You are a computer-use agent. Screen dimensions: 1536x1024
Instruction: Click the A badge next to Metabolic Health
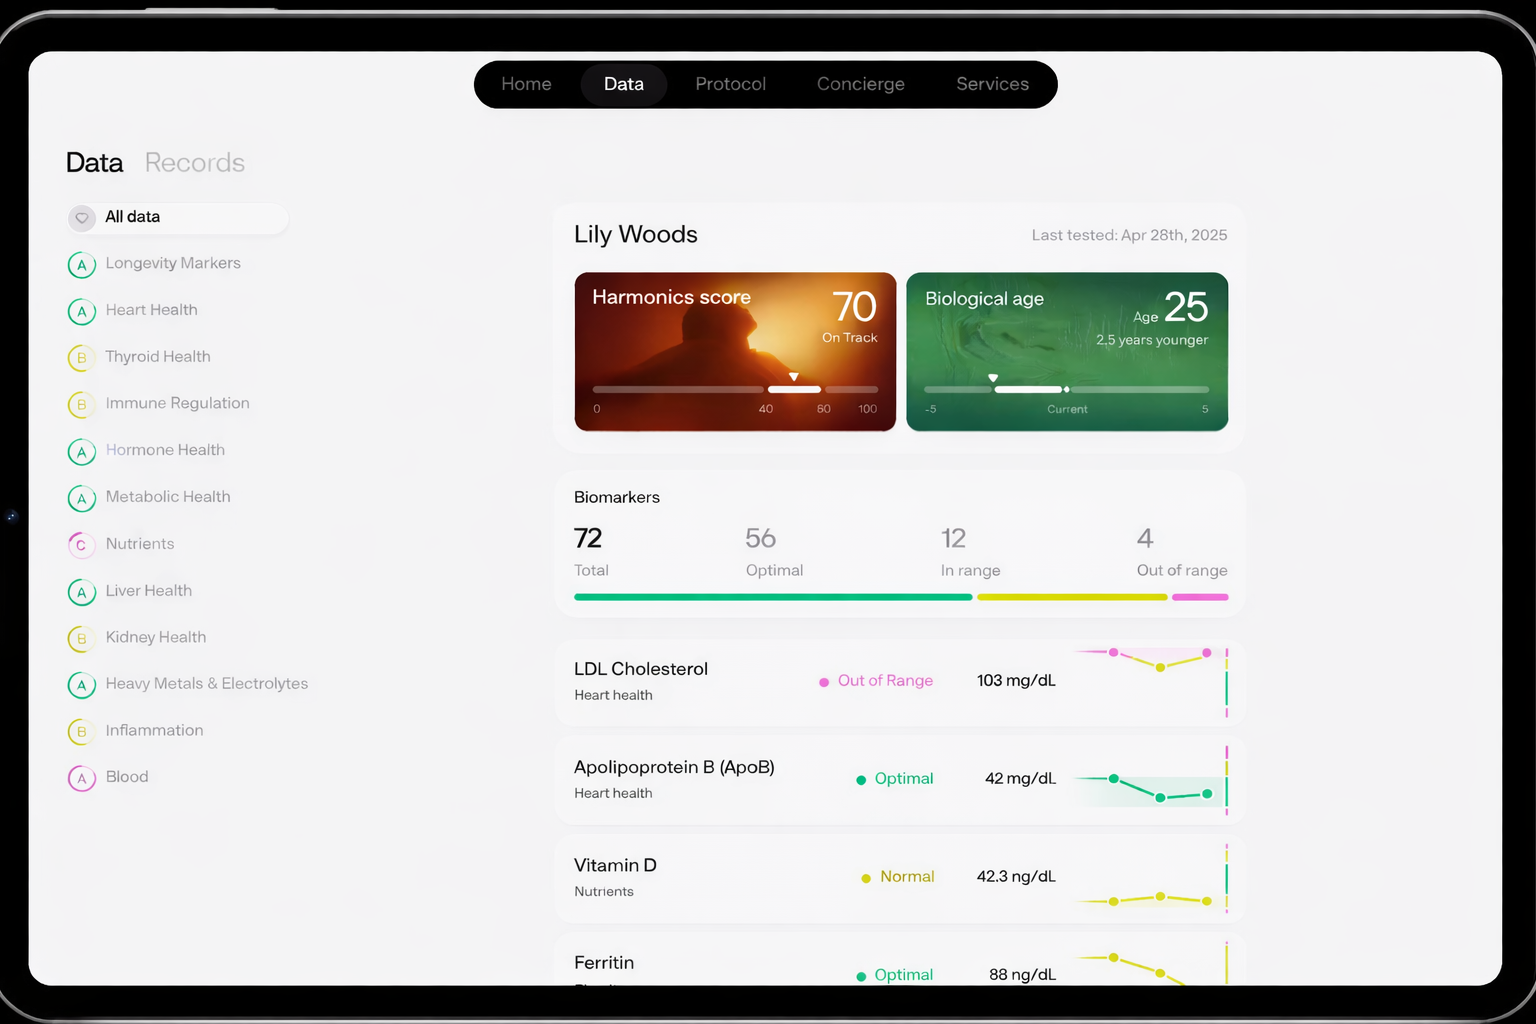click(x=81, y=498)
